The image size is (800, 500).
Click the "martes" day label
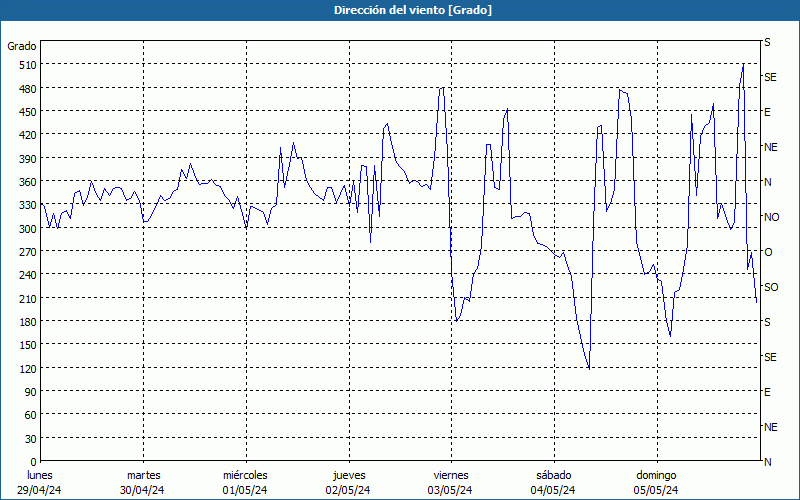[143, 476]
